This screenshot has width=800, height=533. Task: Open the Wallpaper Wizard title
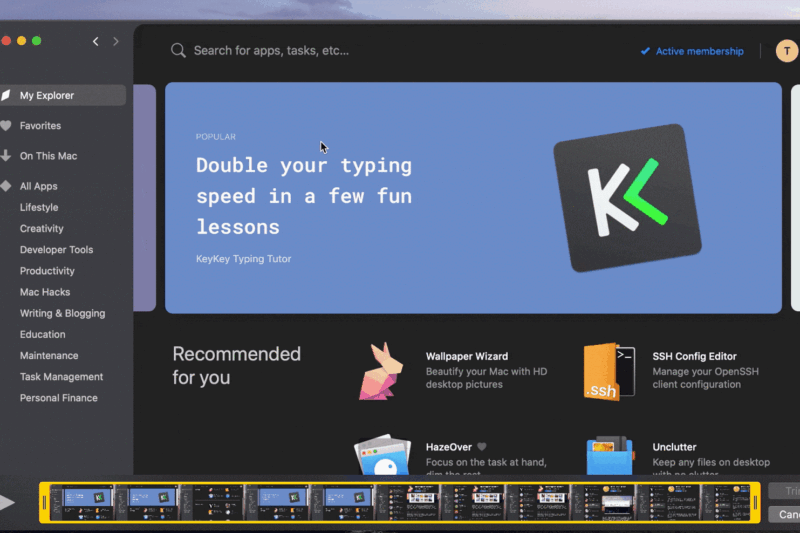467,356
